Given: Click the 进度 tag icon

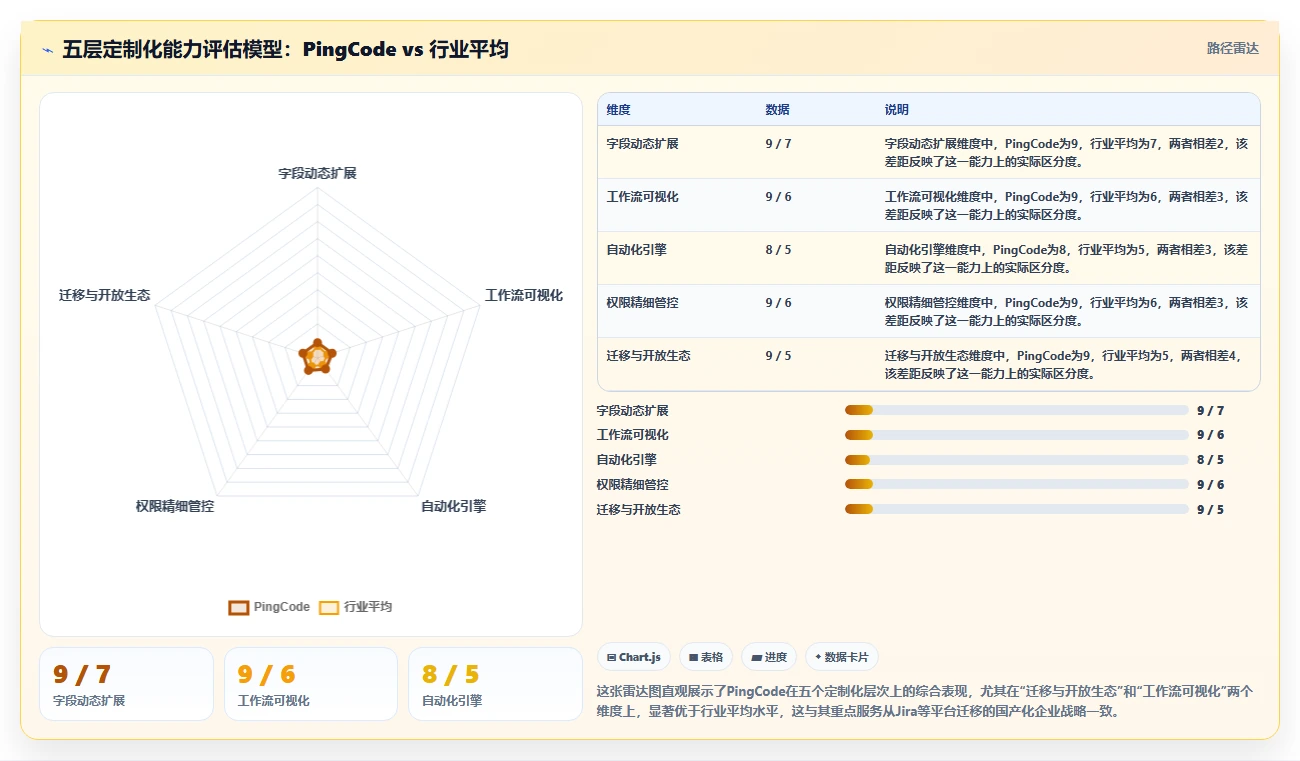Looking at the screenshot, I should pos(757,658).
